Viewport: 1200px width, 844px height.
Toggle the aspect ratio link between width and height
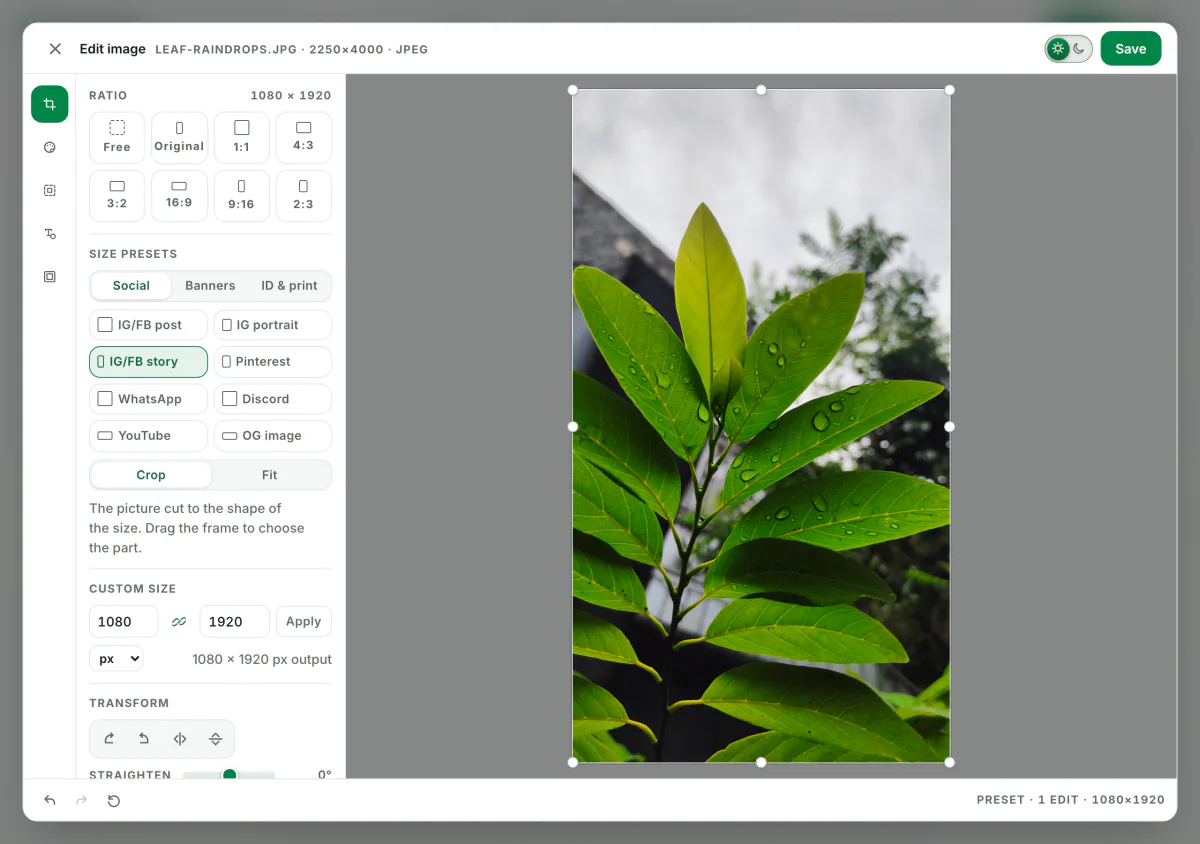pyautogui.click(x=179, y=621)
